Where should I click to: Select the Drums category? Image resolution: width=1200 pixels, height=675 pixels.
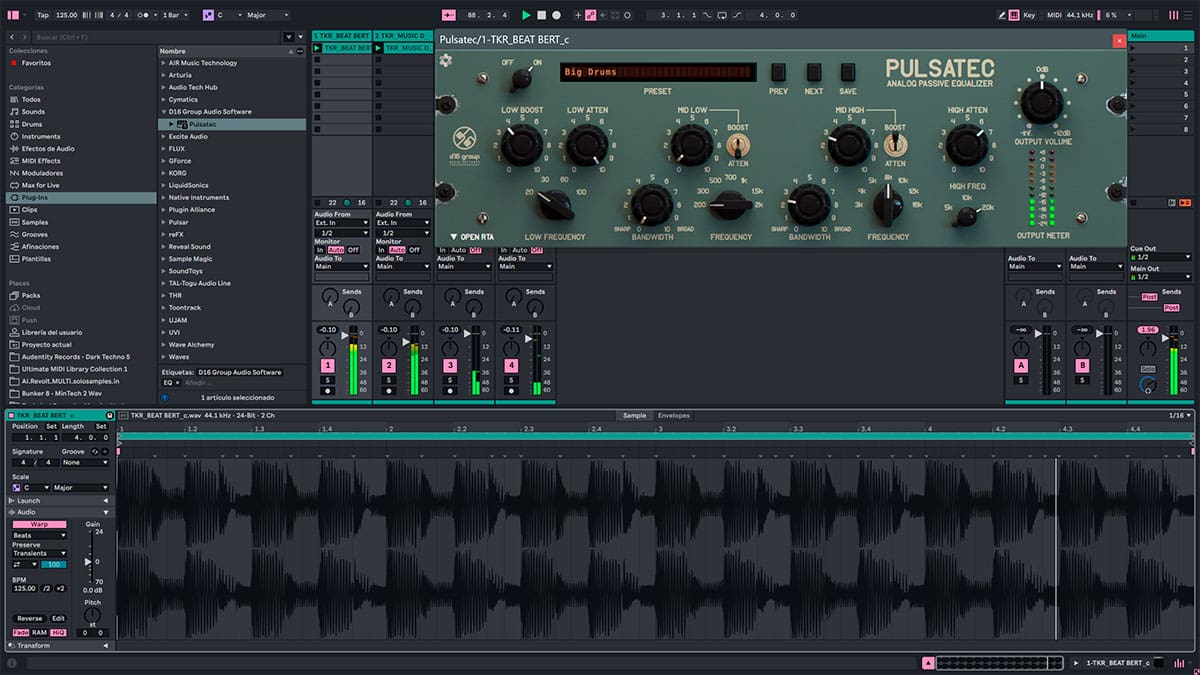(x=32, y=124)
